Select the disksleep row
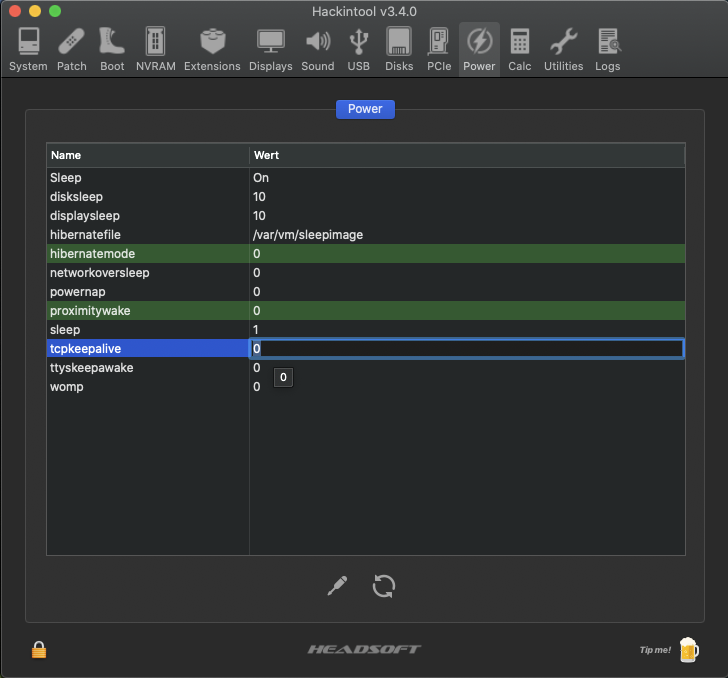728x678 pixels. pos(366,197)
